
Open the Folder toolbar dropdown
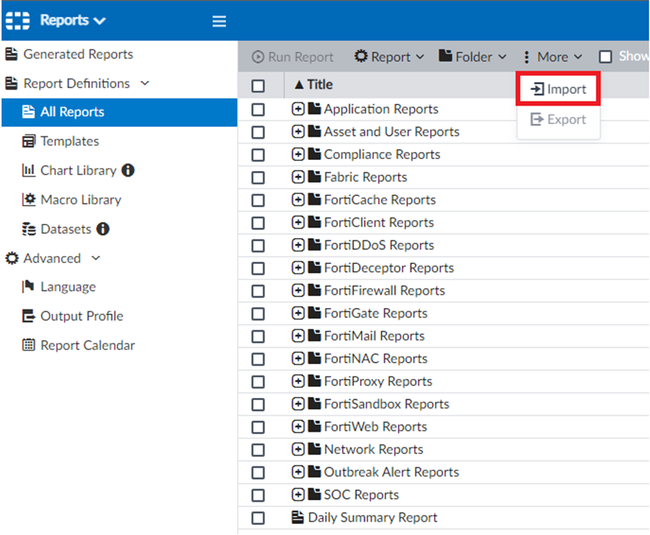[473, 57]
